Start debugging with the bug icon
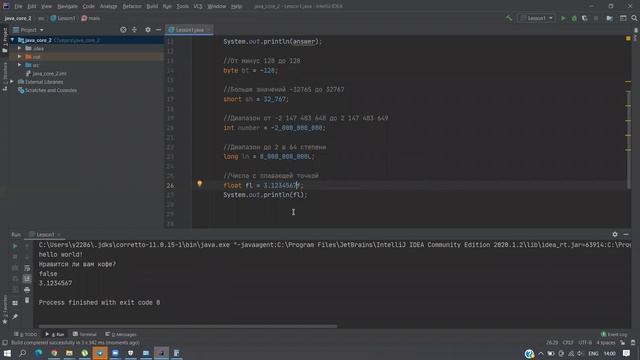Image resolution: width=640 pixels, height=360 pixels. [x=574, y=18]
